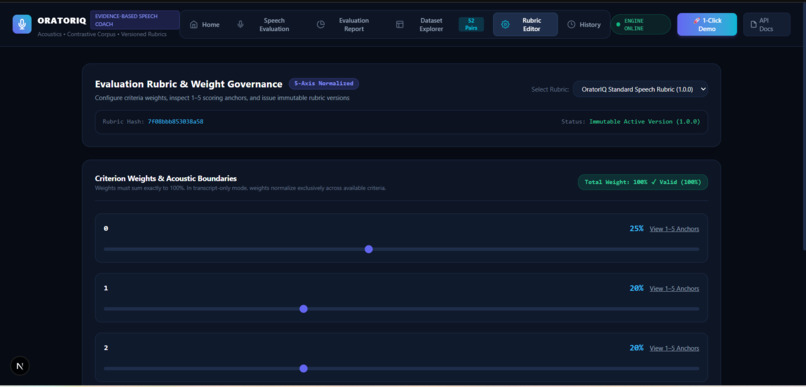Viewport: 806px width, 387px height.
Task: Click the Rubric Editor gear icon
Action: pos(505,25)
